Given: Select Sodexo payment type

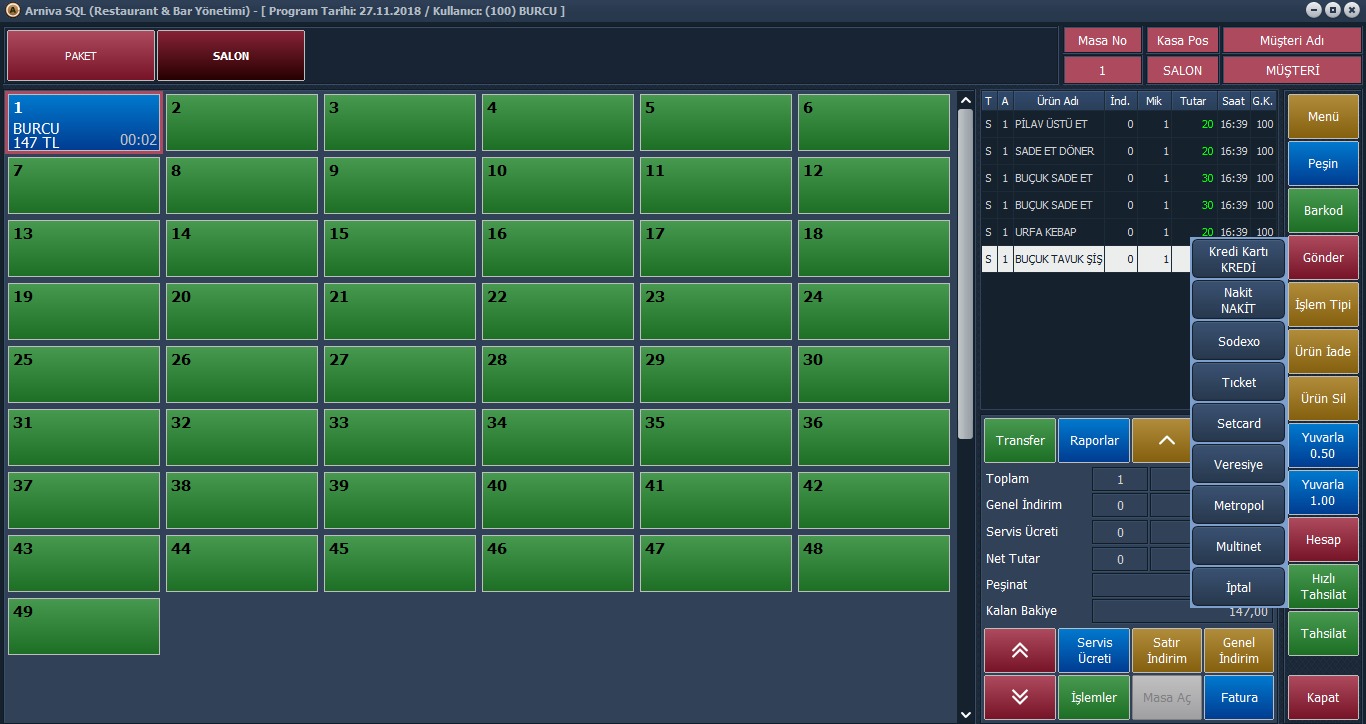Looking at the screenshot, I should [1238, 342].
